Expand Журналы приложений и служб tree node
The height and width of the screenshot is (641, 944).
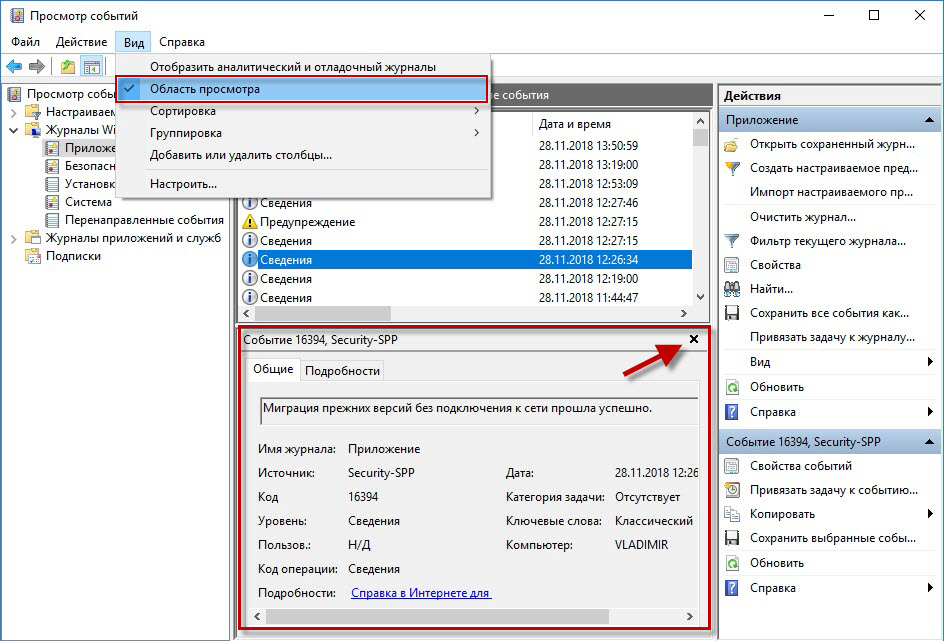point(14,238)
